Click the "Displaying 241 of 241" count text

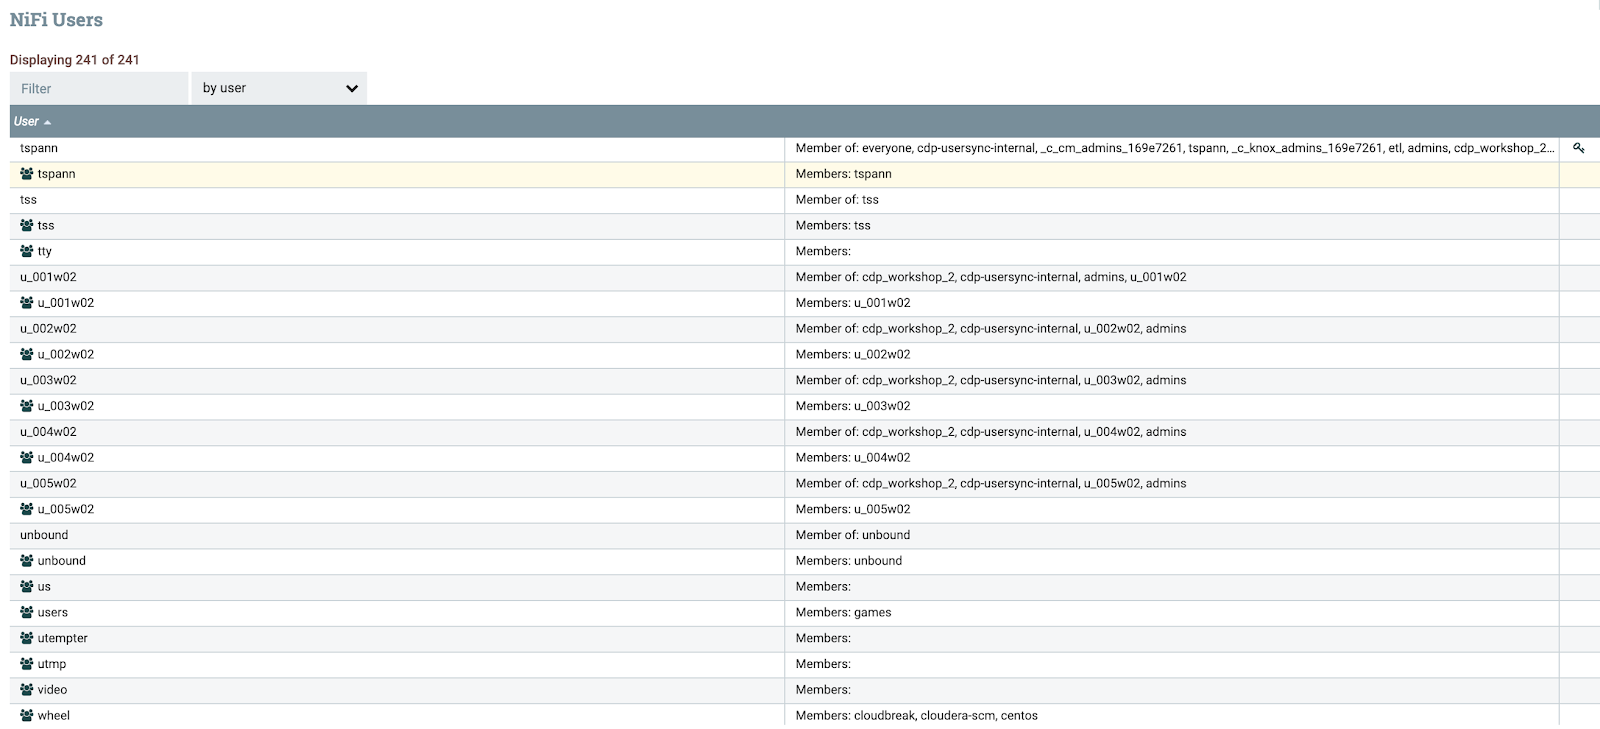pos(75,60)
